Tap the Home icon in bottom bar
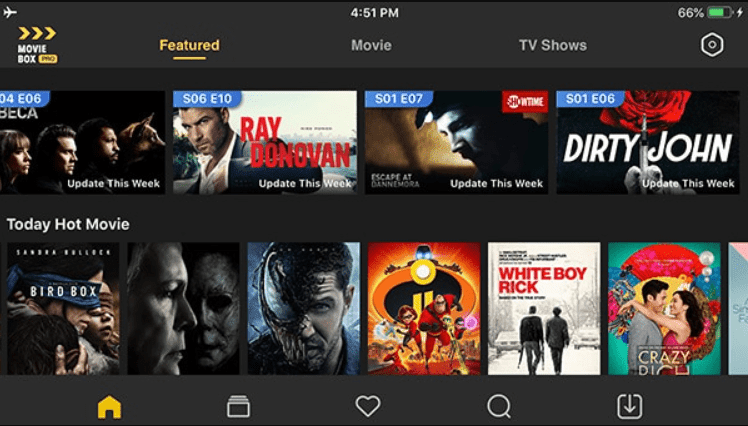Screen dimensions: 748x426 tap(109, 407)
